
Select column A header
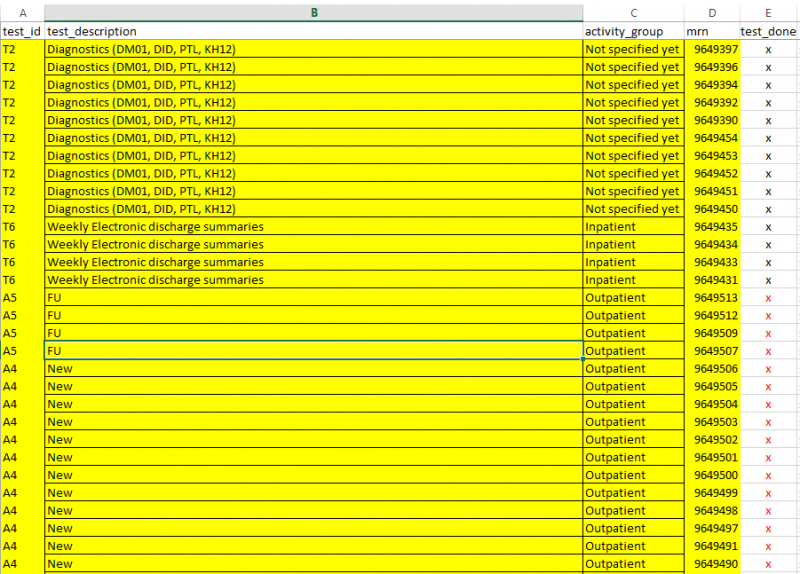coord(22,12)
